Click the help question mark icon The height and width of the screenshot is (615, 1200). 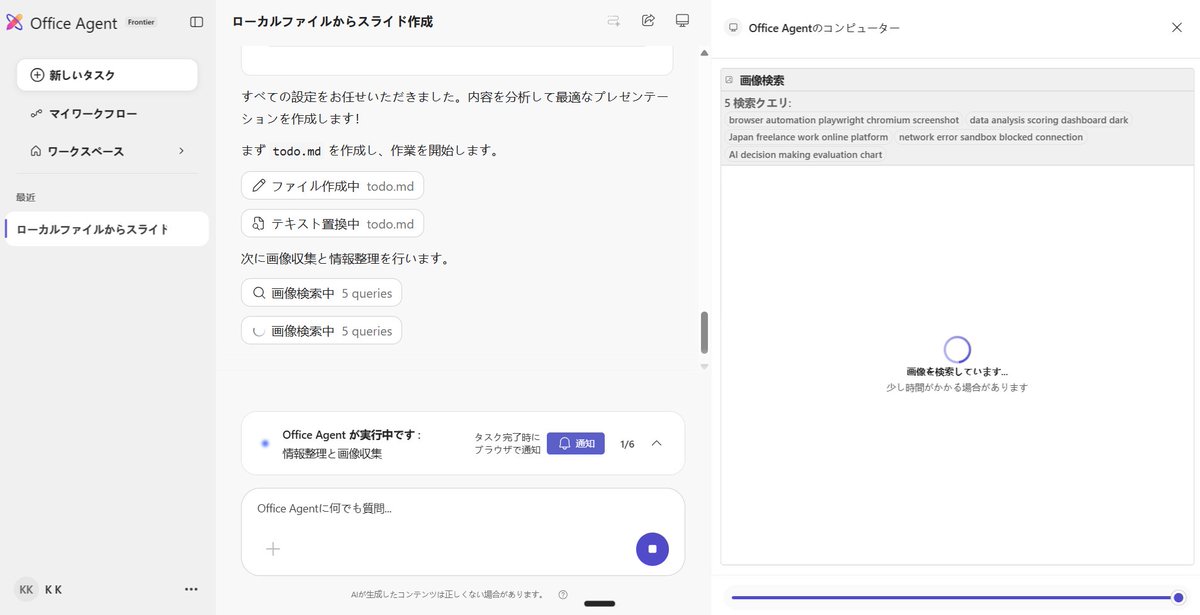coord(563,594)
